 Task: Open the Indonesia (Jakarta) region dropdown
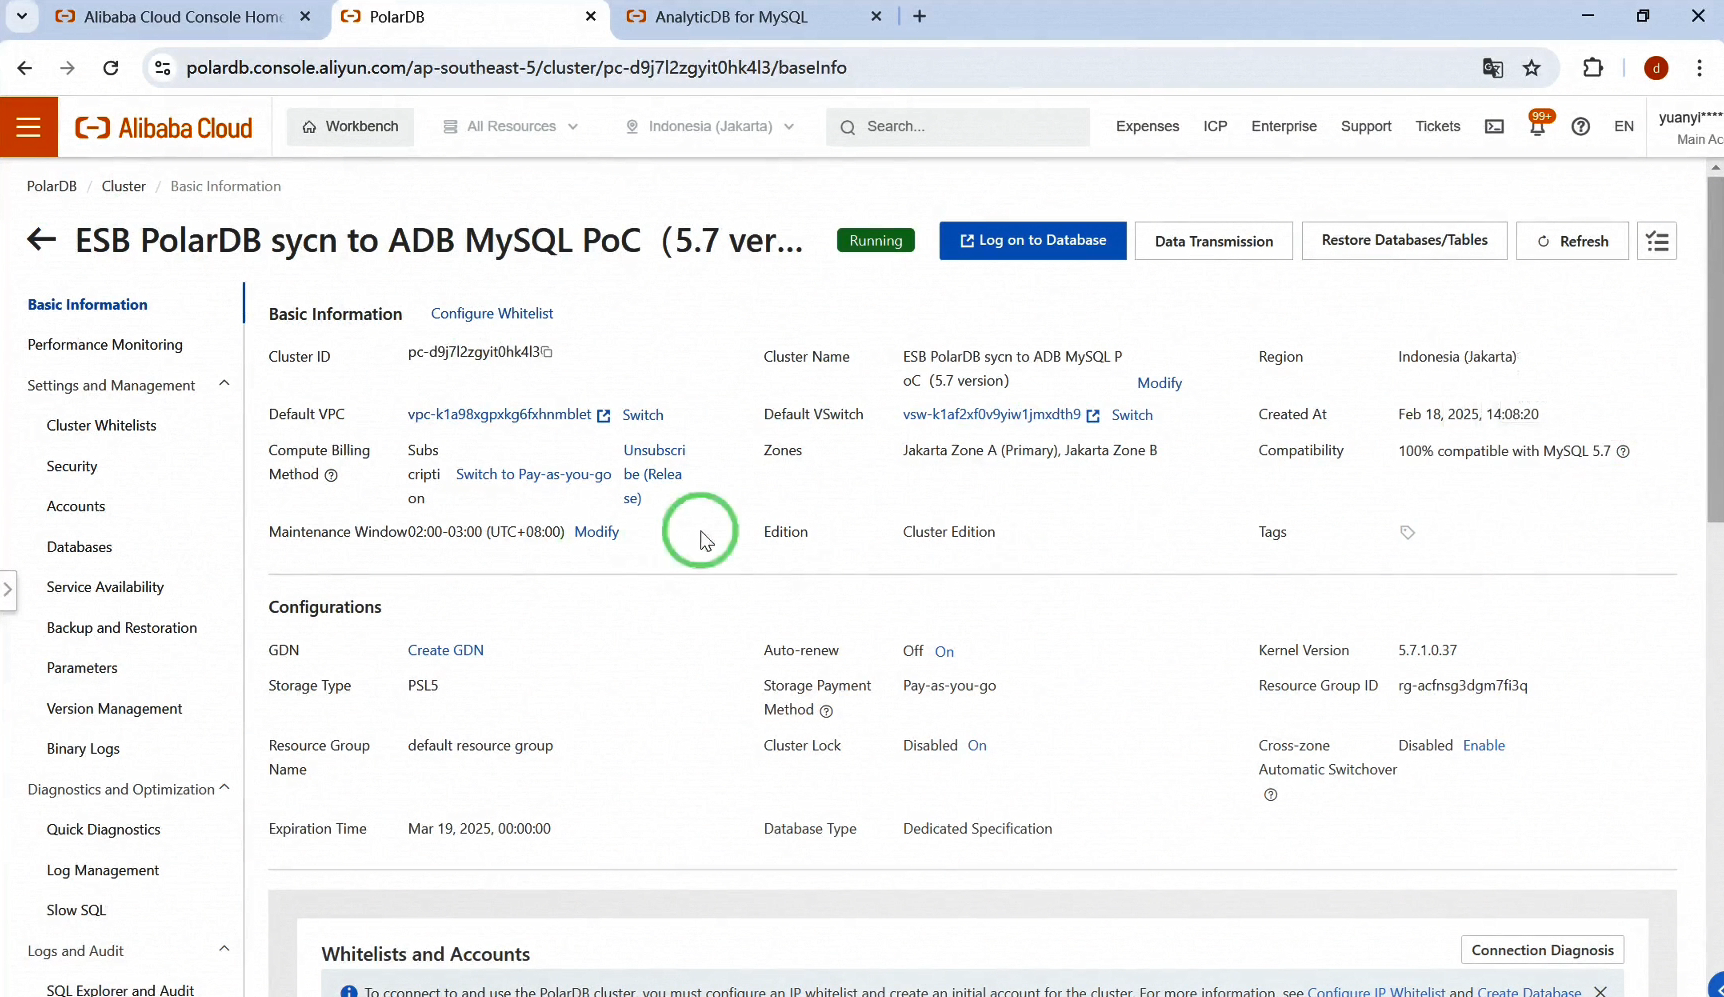[710, 127]
